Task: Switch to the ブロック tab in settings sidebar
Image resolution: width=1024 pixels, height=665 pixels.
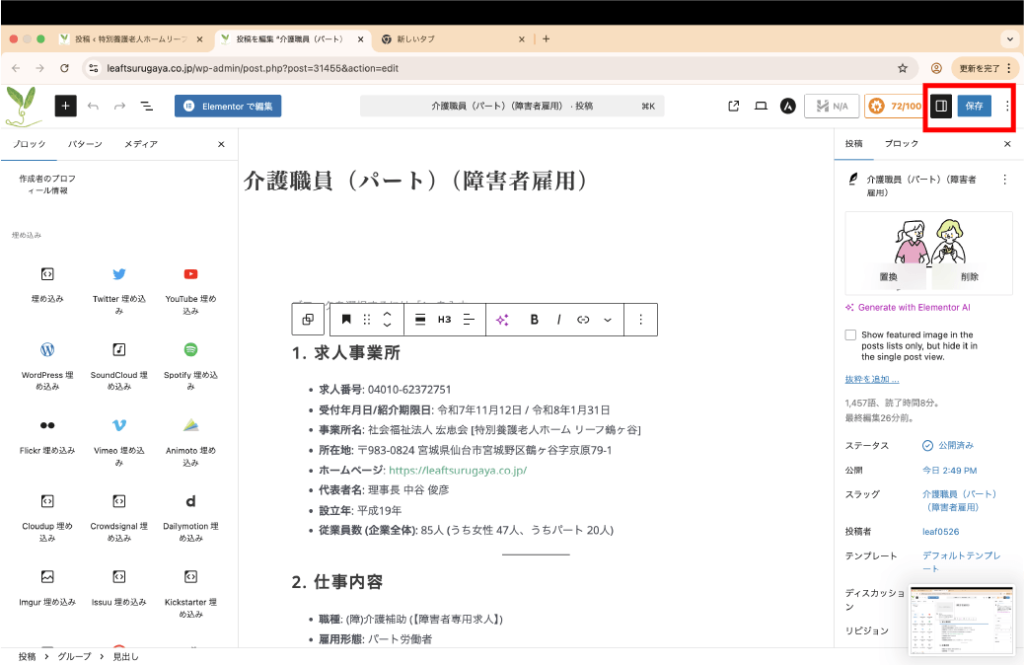Action: pos(901,144)
